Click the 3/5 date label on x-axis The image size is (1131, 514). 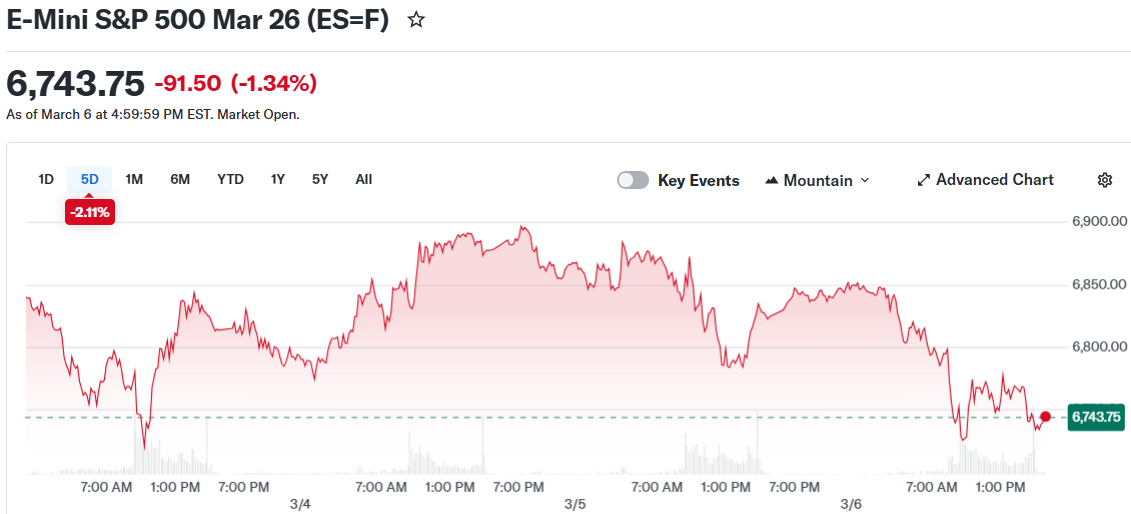576,503
